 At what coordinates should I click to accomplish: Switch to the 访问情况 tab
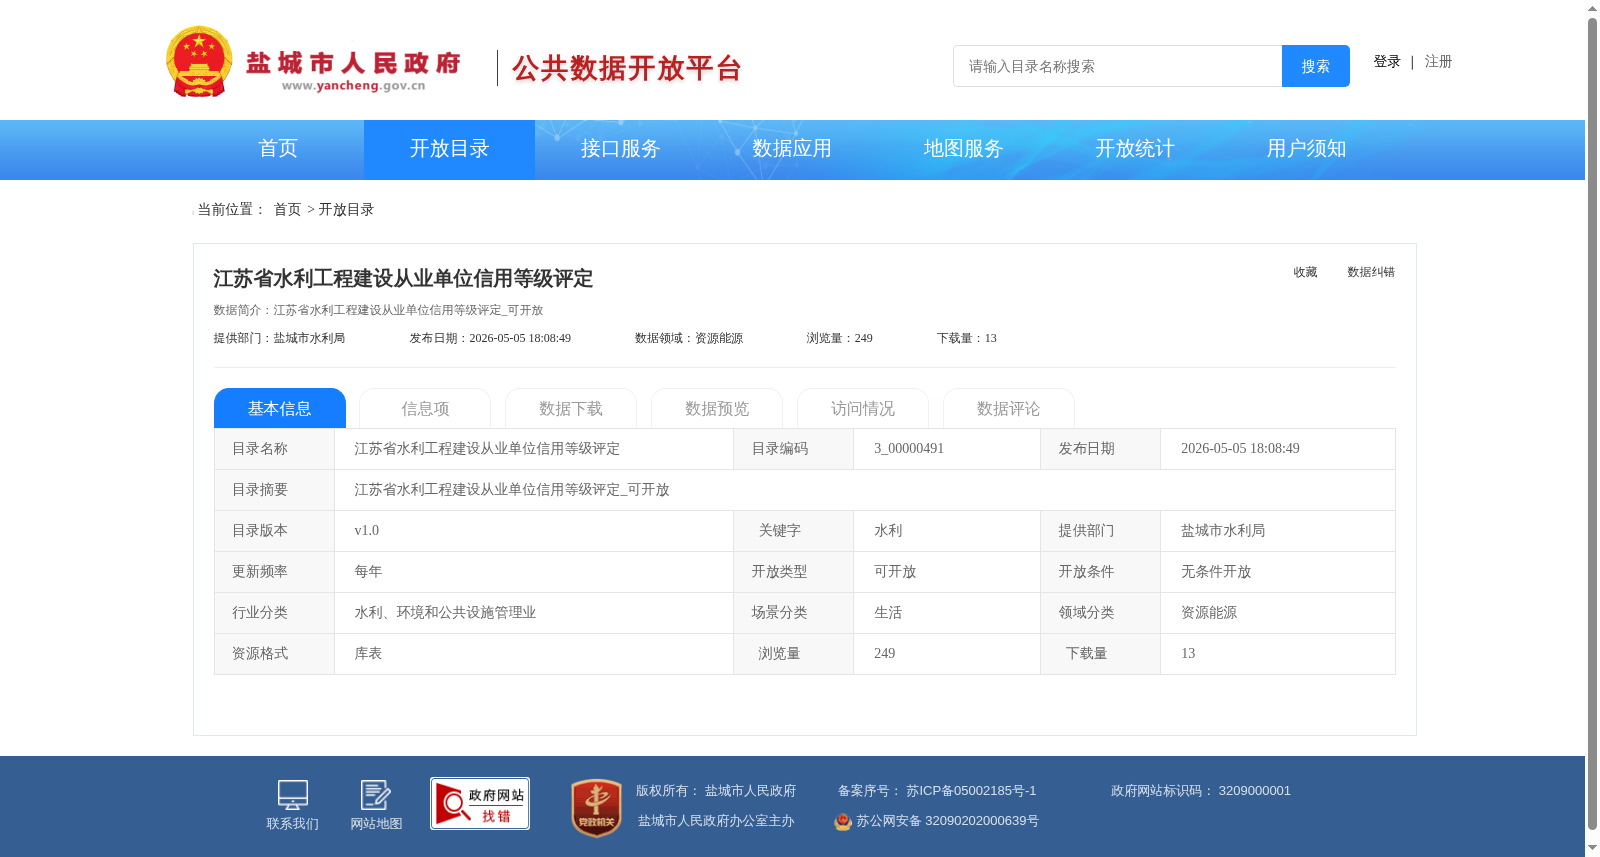tap(863, 408)
